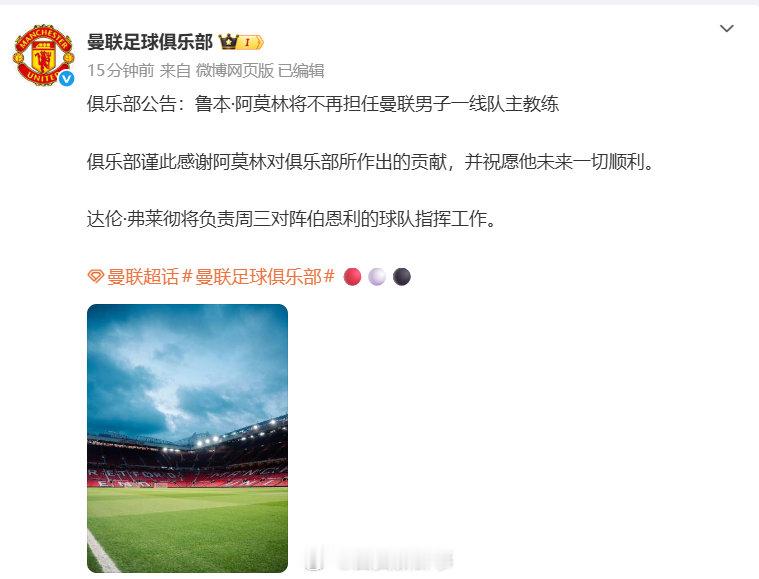Open #曼联足球俱乐部# hashtag
The width and height of the screenshot is (759, 579).
click(258, 277)
